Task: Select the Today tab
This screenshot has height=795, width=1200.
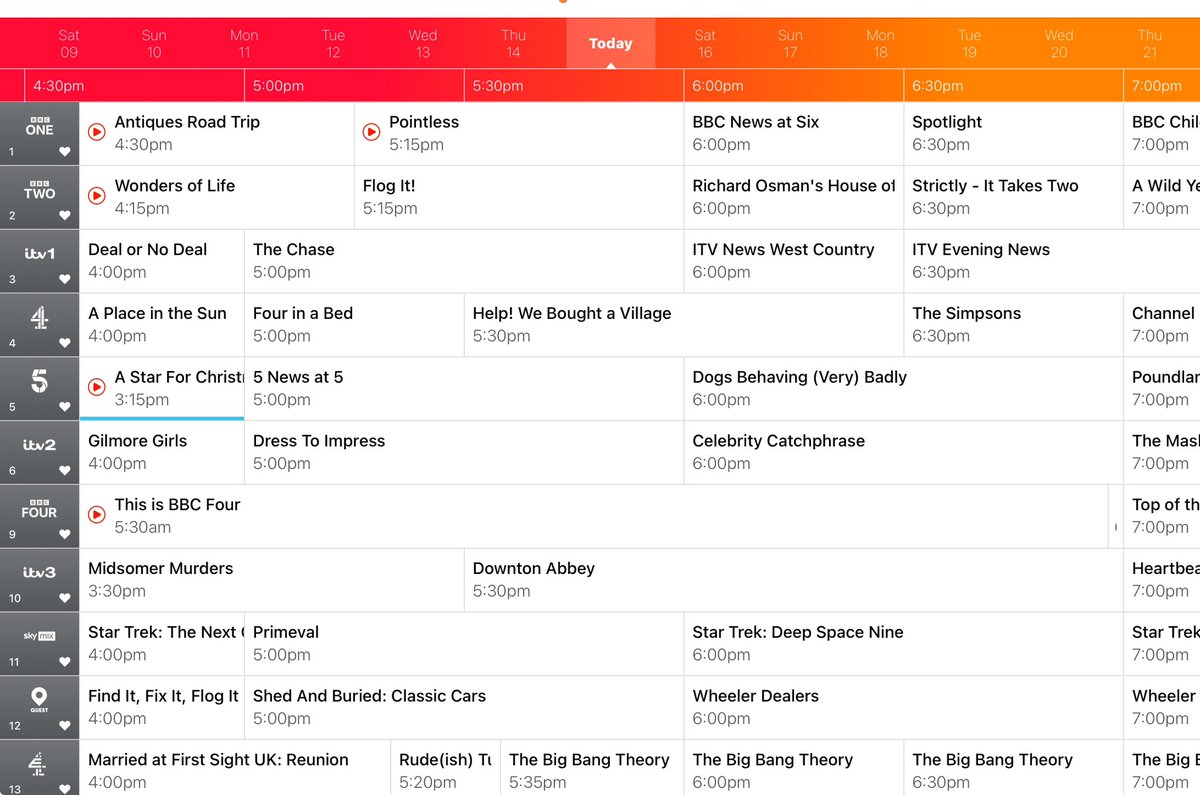Action: 610,44
